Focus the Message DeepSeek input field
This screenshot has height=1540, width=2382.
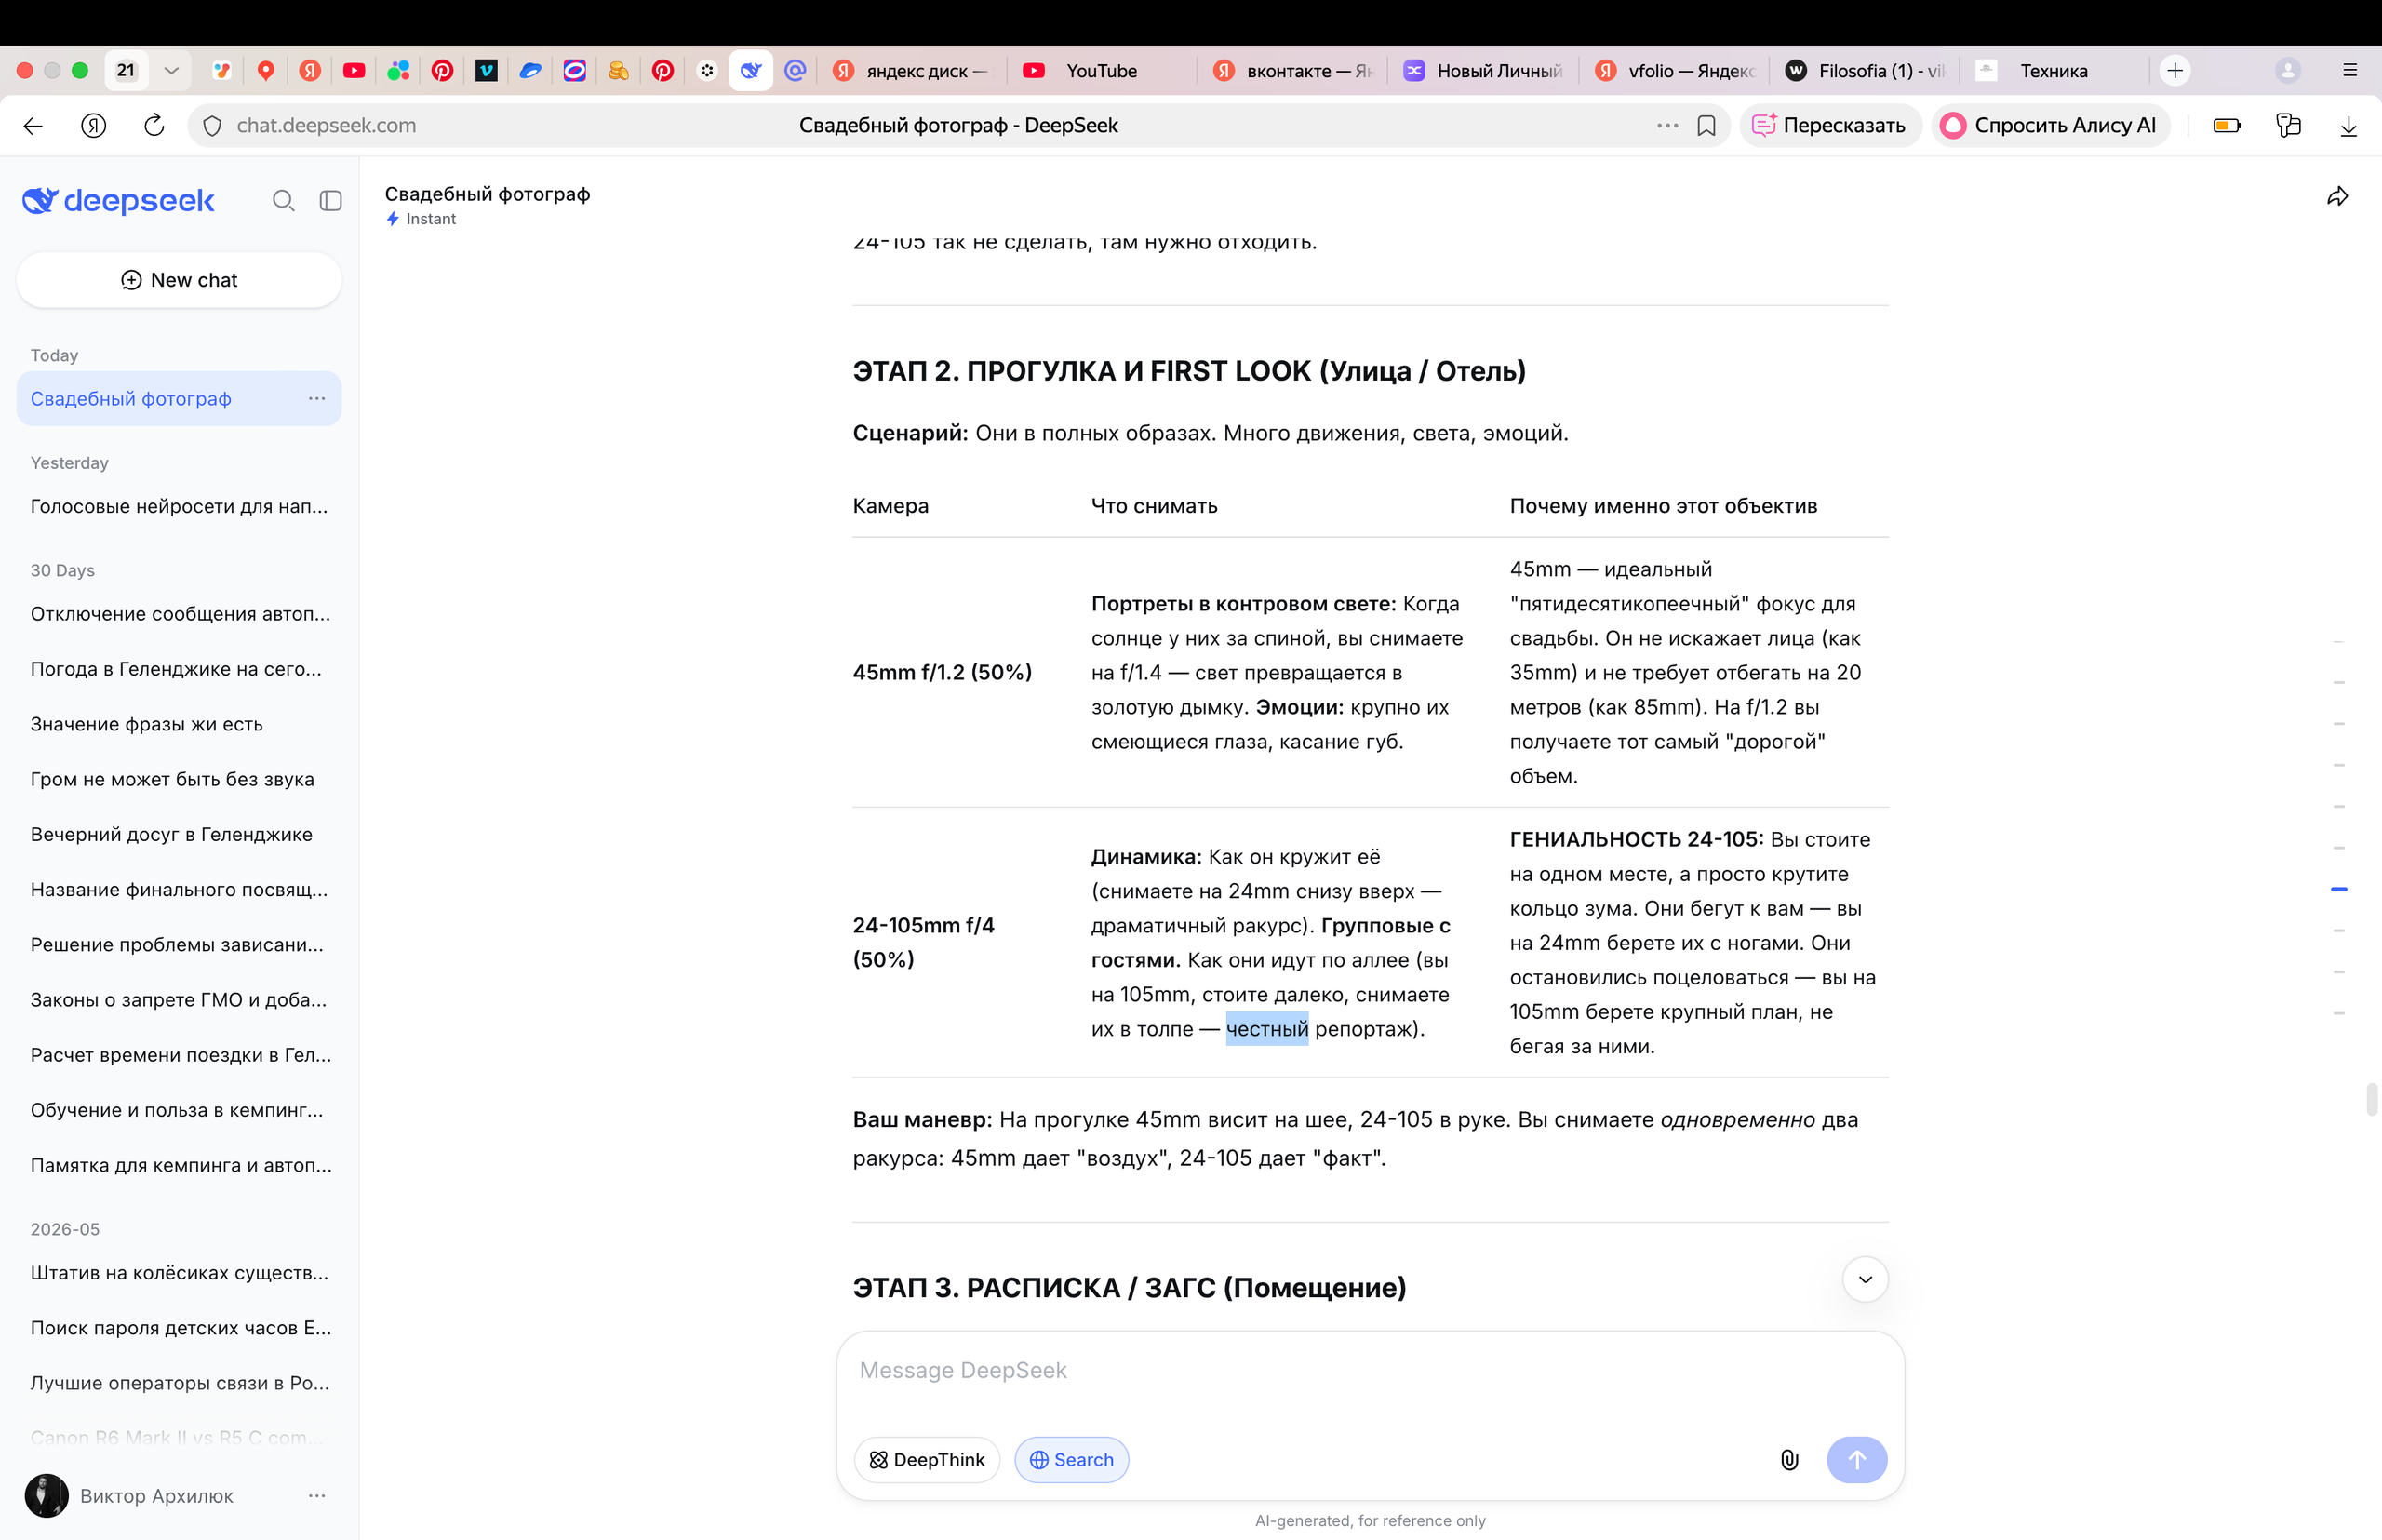[1370, 1371]
